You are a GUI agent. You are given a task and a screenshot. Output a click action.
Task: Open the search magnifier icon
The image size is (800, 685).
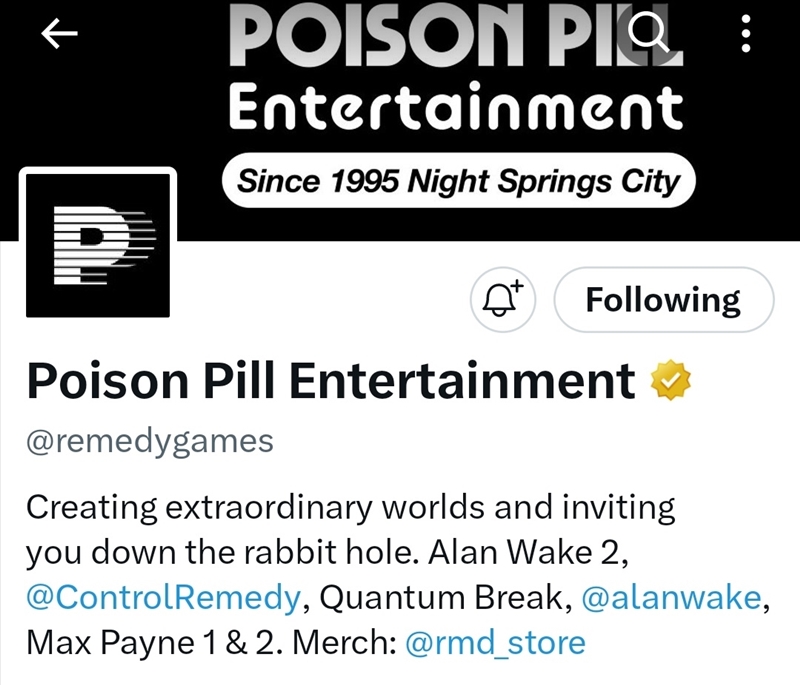click(648, 33)
